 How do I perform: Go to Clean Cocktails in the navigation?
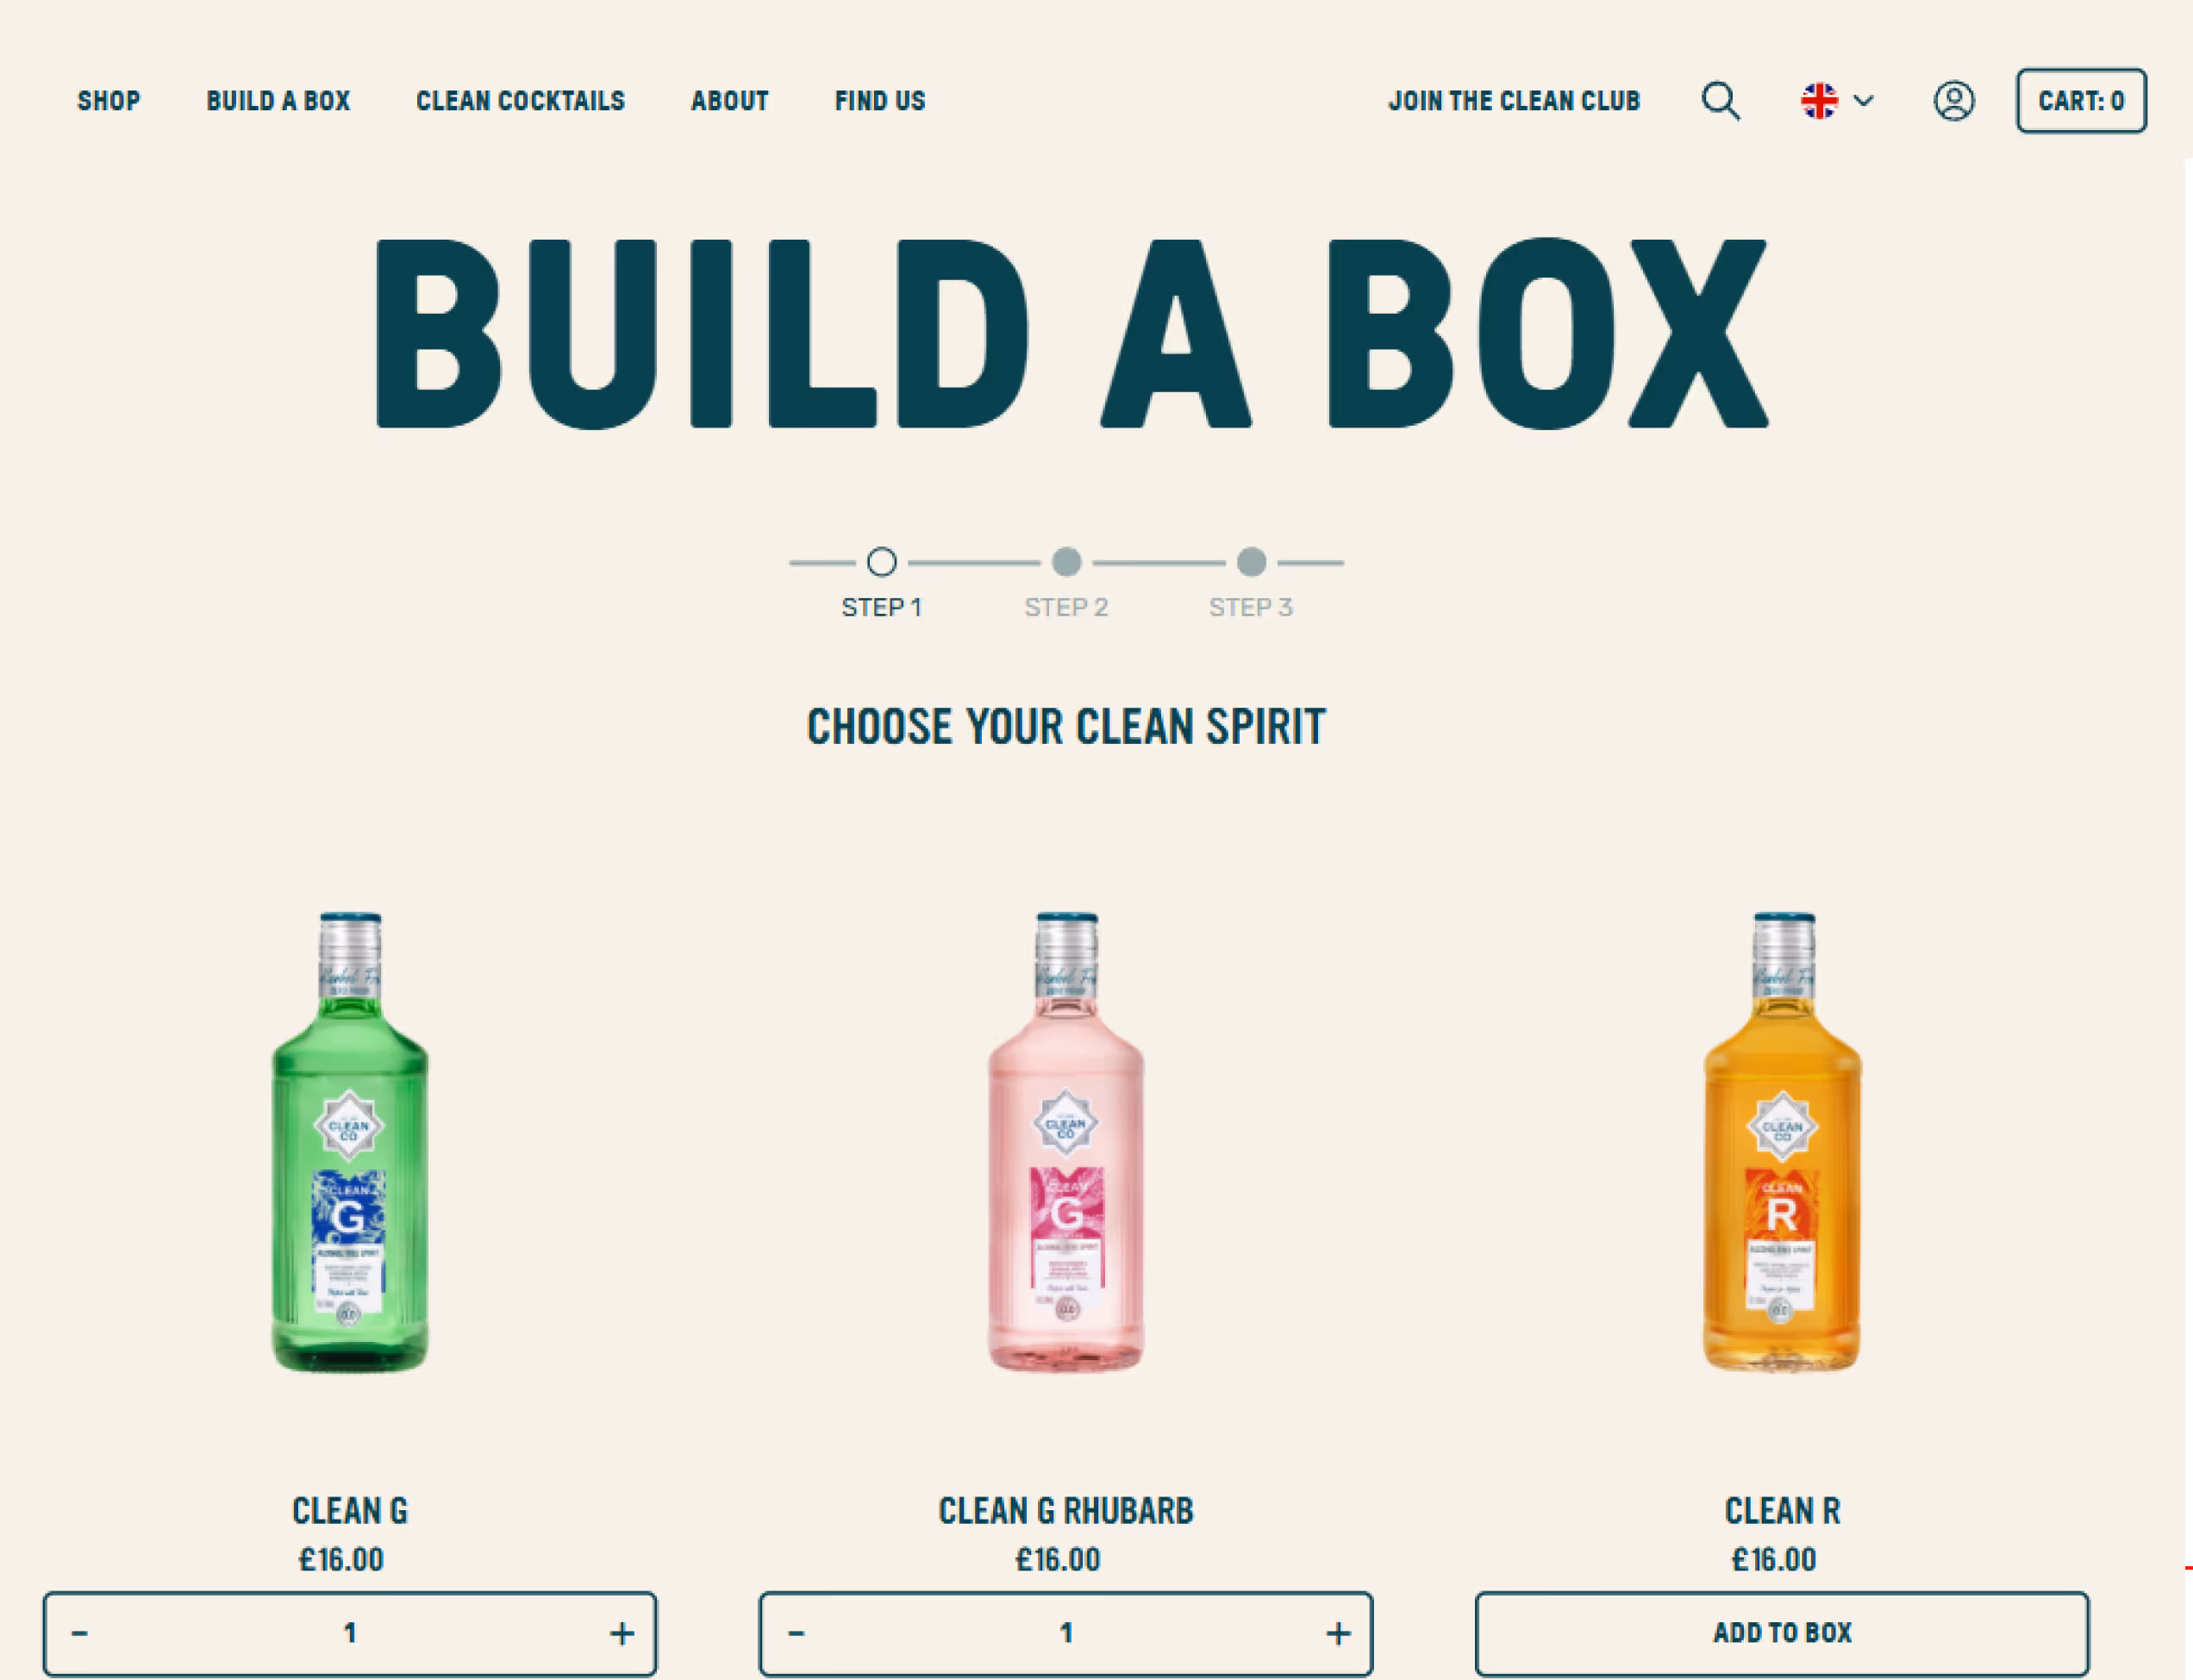pyautogui.click(x=520, y=101)
